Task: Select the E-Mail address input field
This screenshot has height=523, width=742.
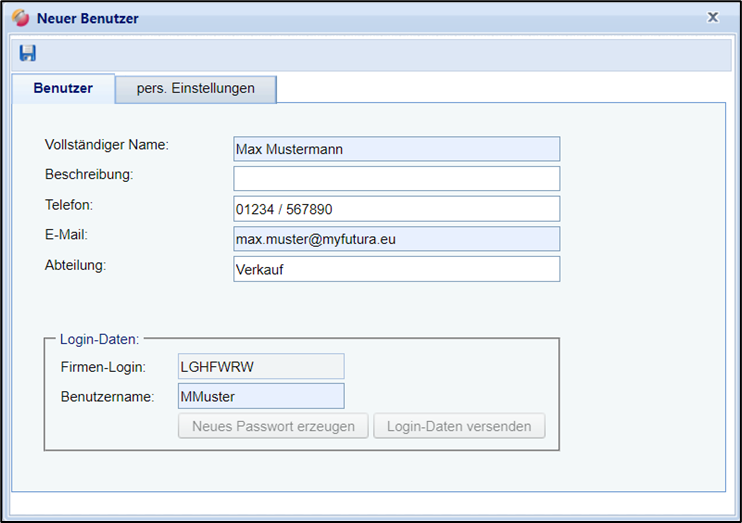Action: pos(396,239)
